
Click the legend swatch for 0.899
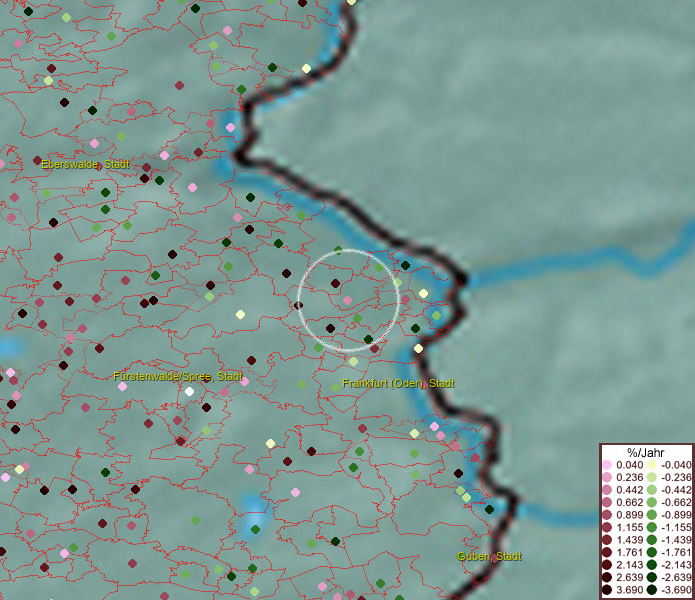607,515
